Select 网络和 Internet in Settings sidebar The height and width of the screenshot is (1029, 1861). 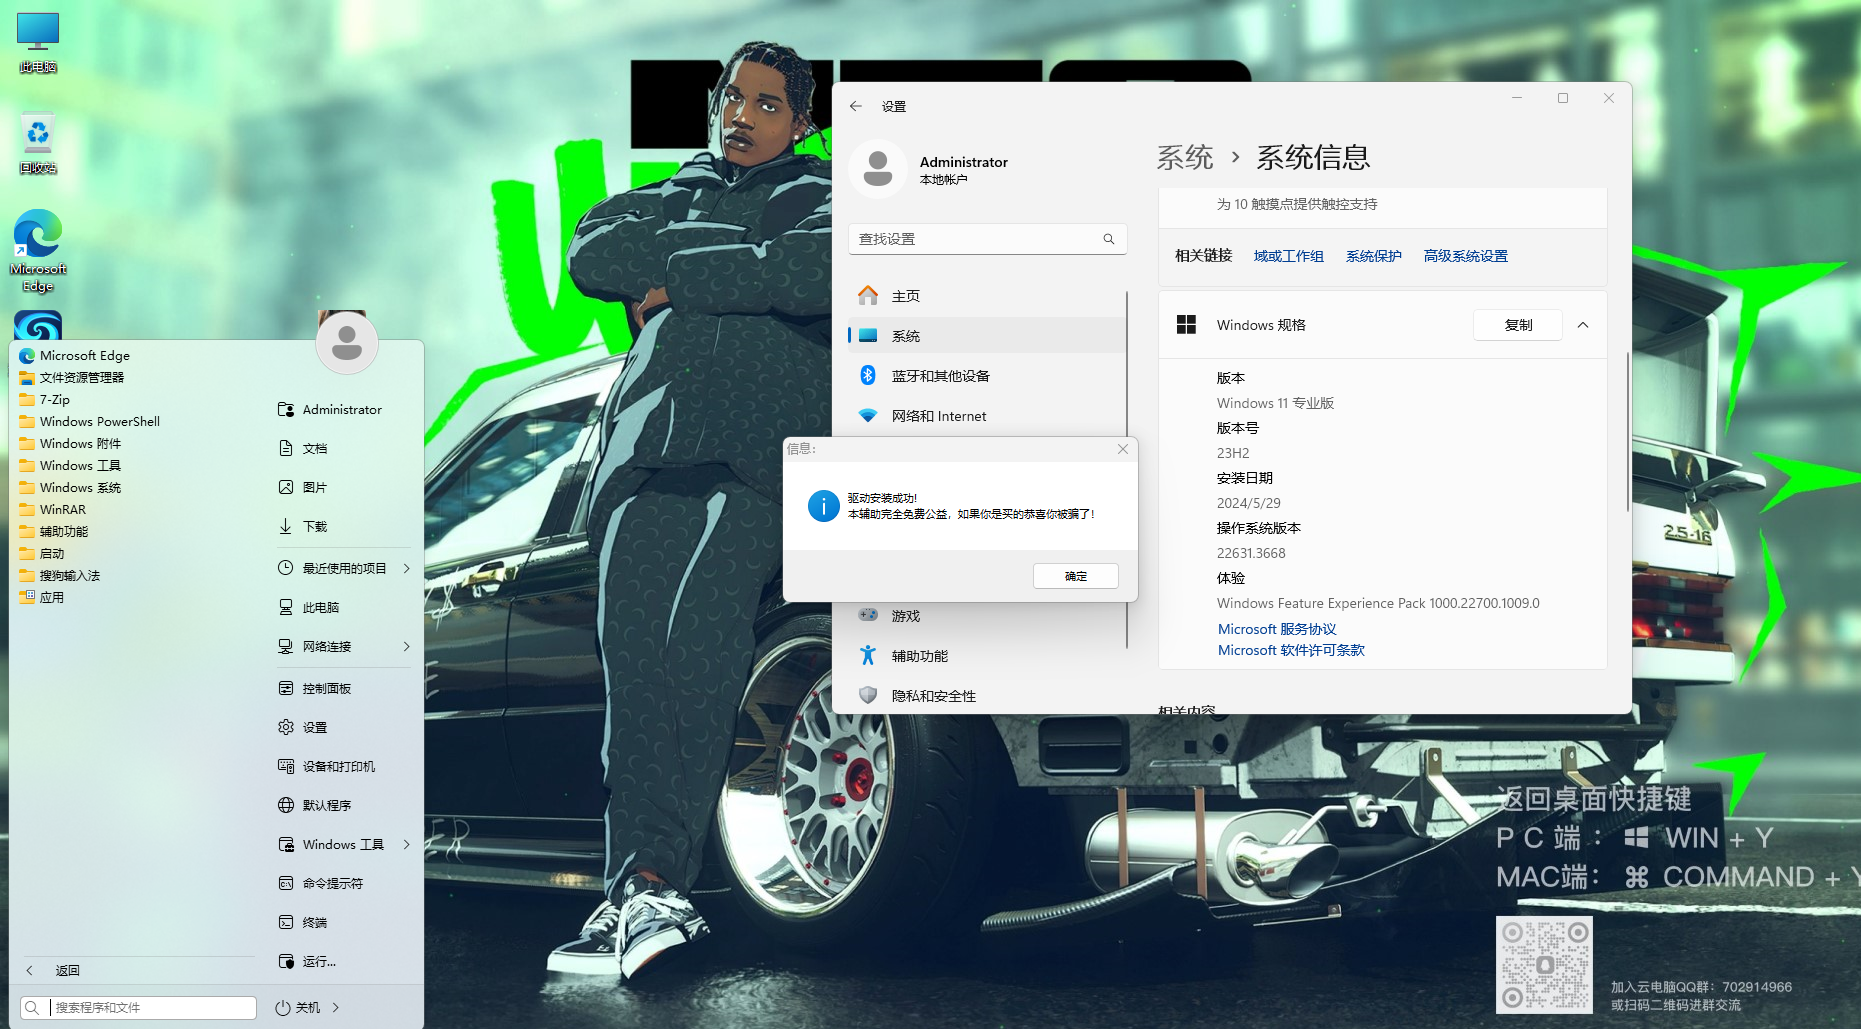987,416
